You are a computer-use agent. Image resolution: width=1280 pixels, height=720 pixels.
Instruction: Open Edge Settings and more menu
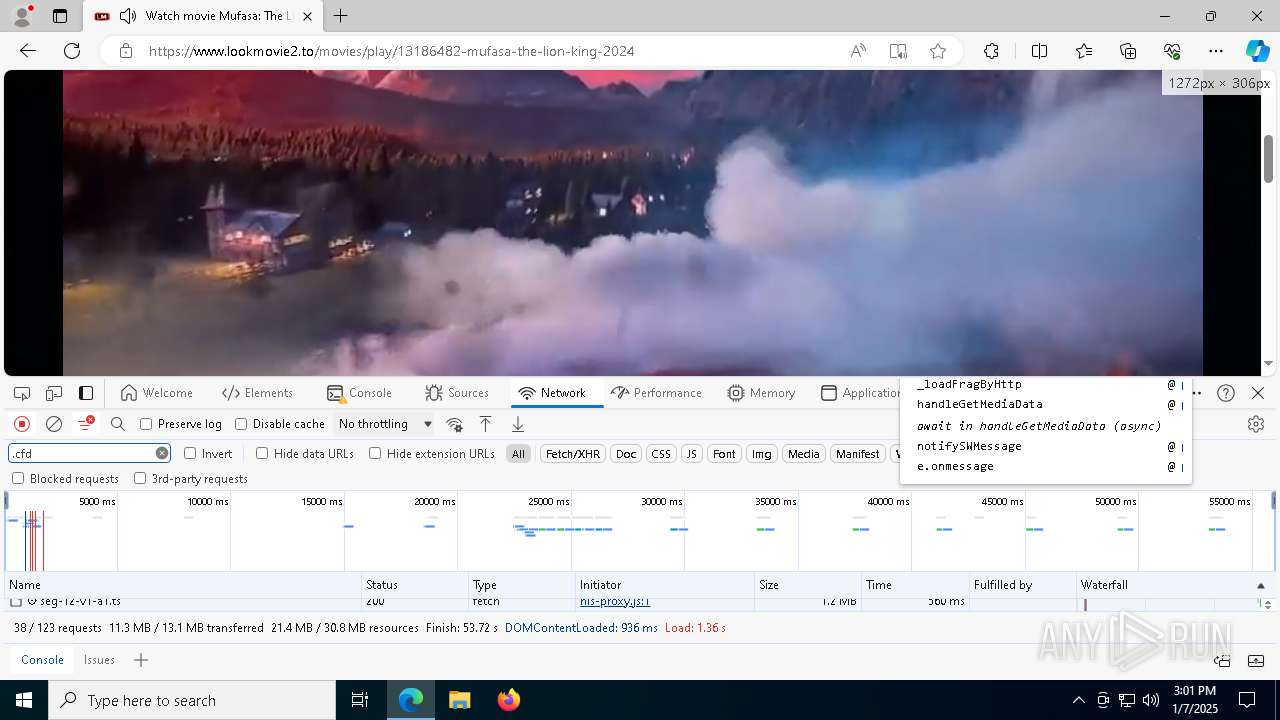click(x=1216, y=51)
